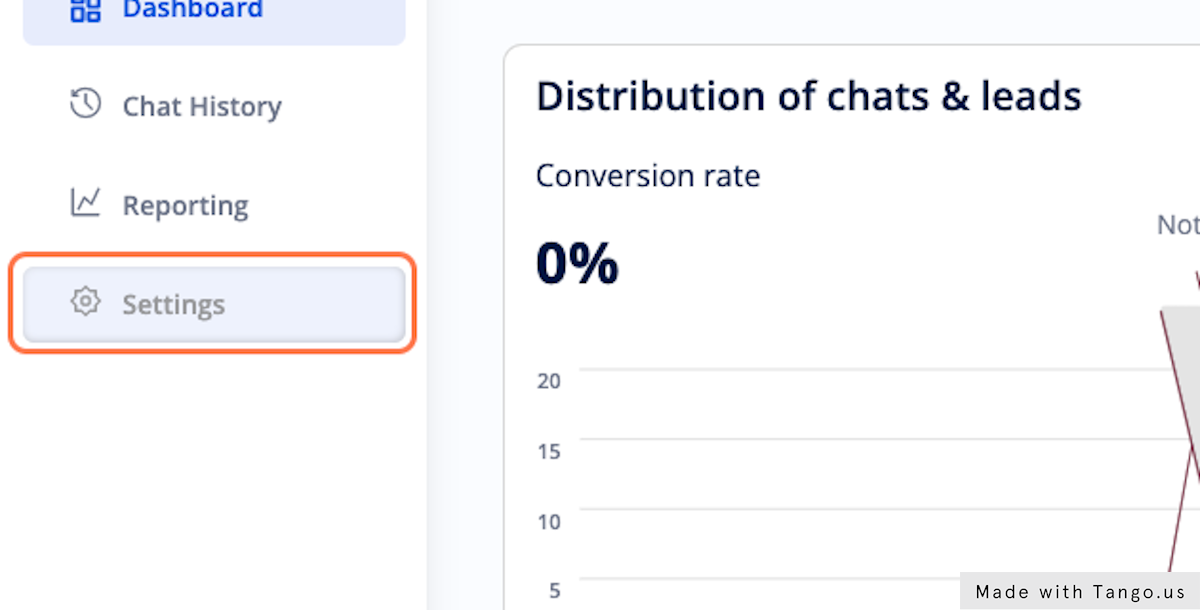Click the 20 y-axis label
The height and width of the screenshot is (610, 1200).
(x=548, y=381)
